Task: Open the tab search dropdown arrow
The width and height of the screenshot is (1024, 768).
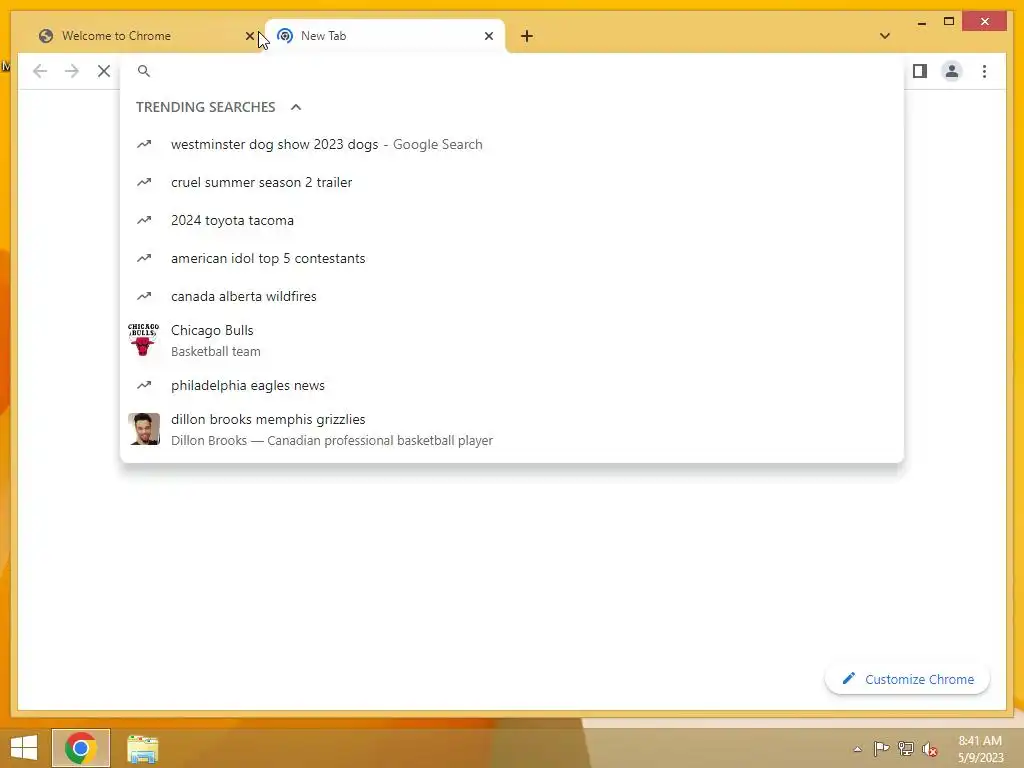Action: 884,36
